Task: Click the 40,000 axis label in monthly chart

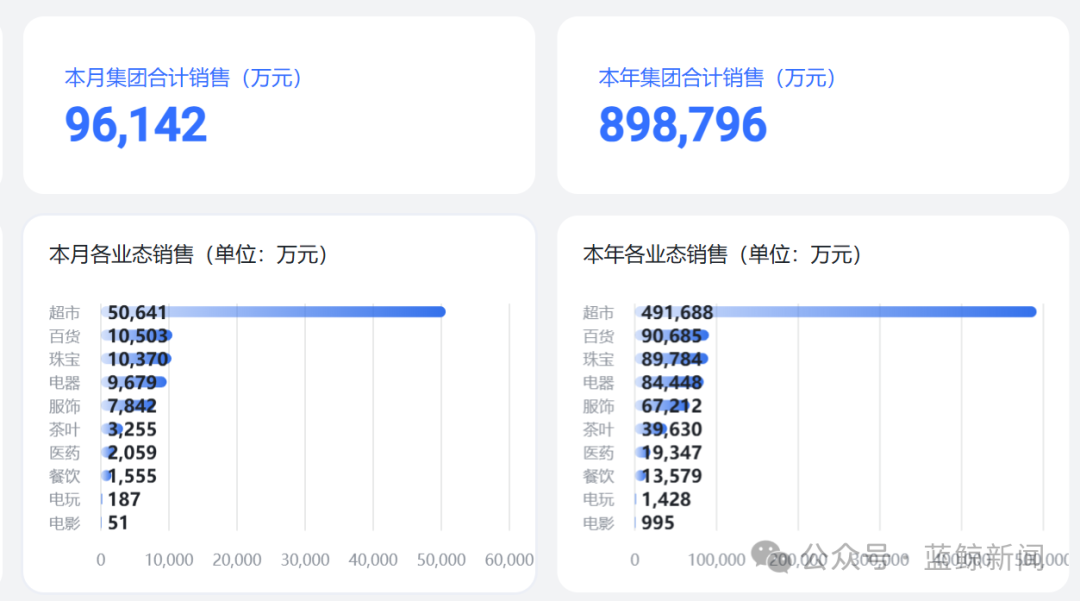Action: 373,560
